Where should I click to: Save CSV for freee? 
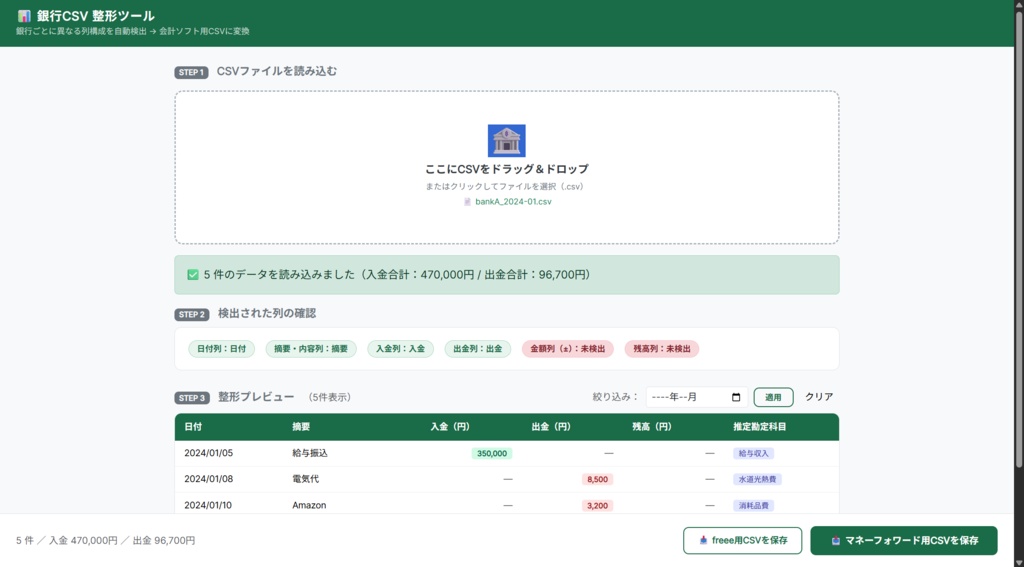point(743,540)
